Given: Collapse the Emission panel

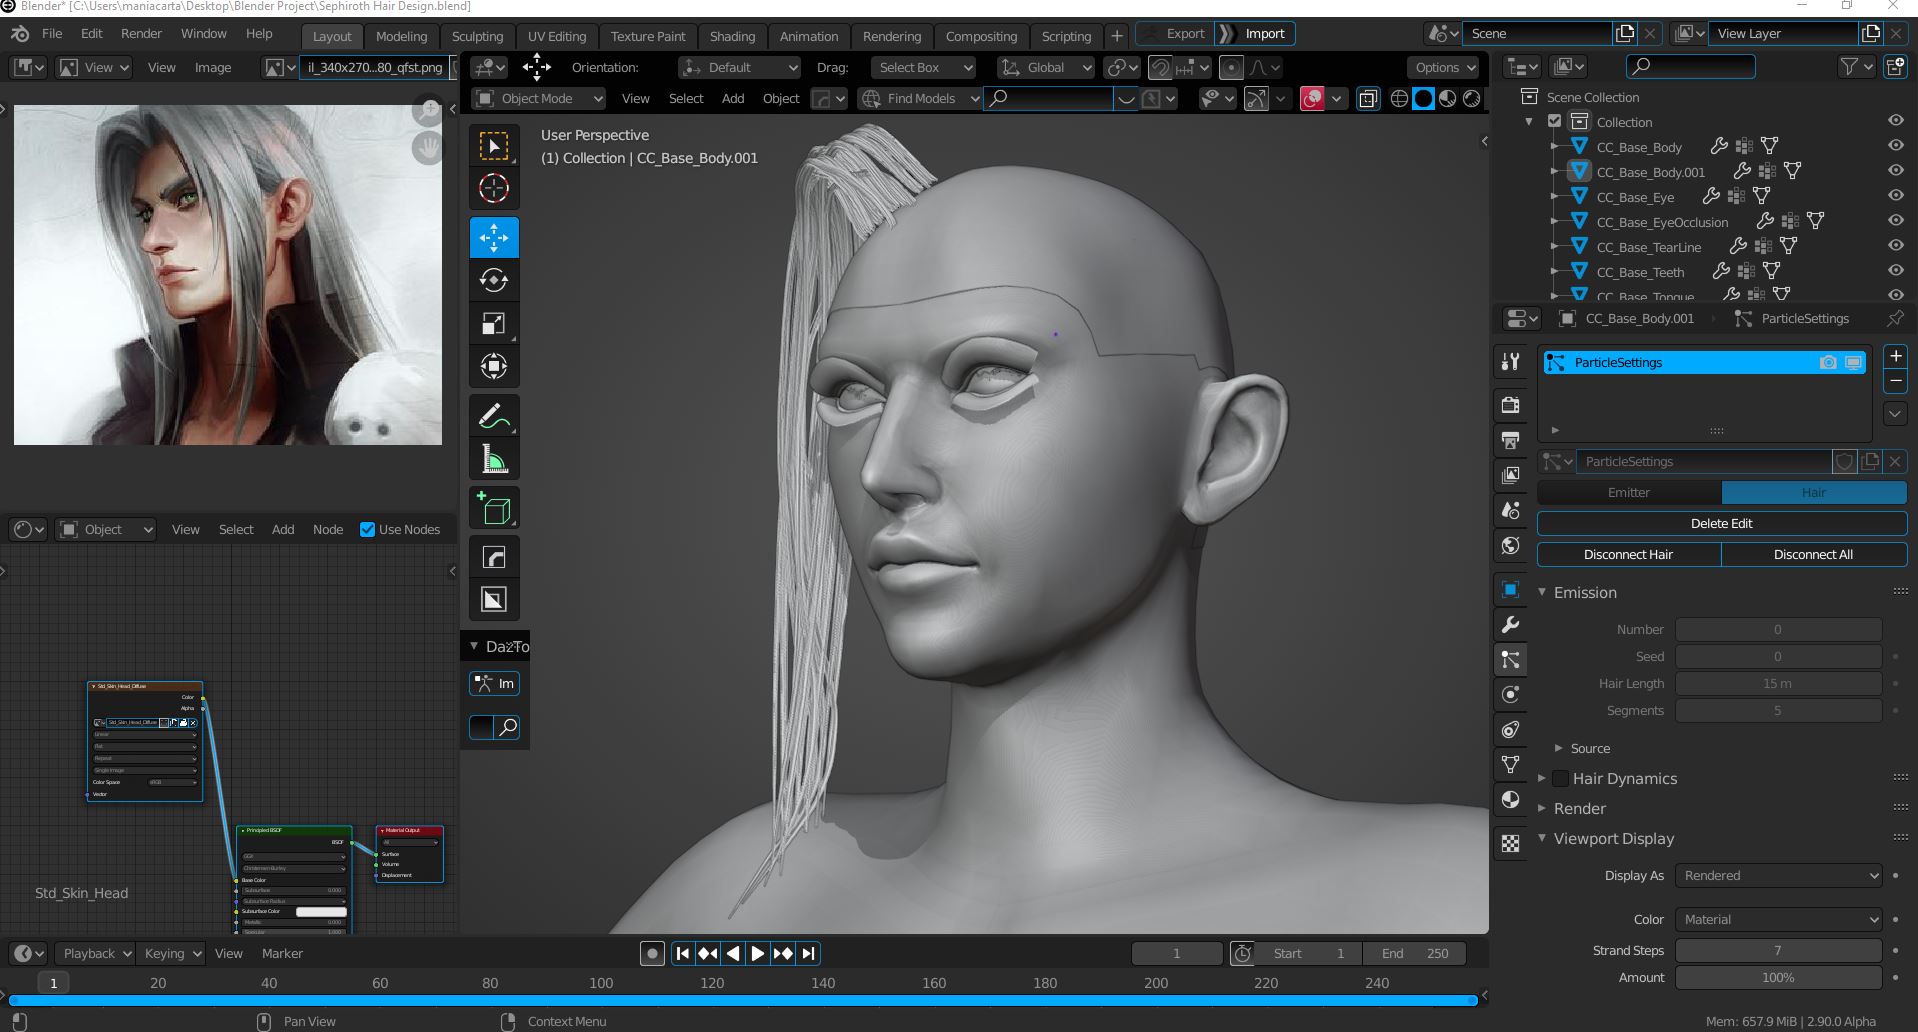Looking at the screenshot, I should tap(1542, 592).
